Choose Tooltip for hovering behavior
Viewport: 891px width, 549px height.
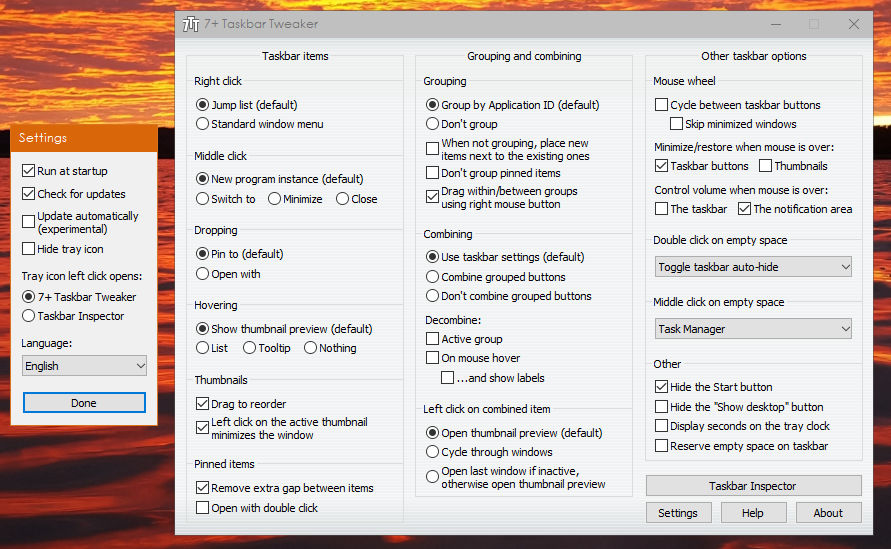[x=267, y=348]
